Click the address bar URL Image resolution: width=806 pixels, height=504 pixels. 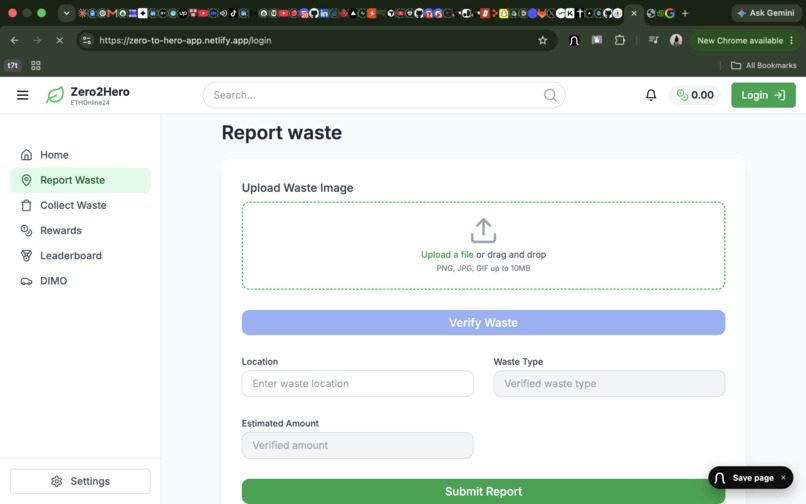pyautogui.click(x=185, y=40)
